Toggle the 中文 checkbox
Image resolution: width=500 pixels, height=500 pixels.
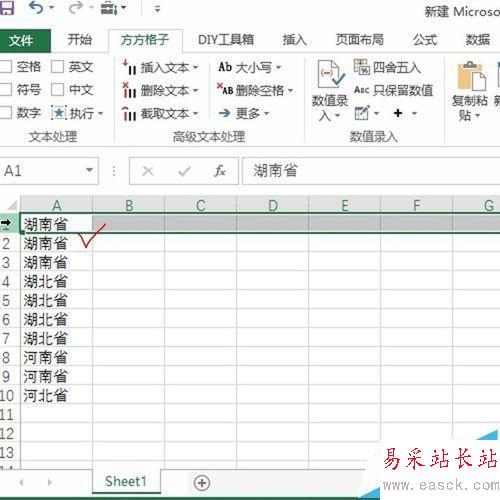click(x=57, y=90)
